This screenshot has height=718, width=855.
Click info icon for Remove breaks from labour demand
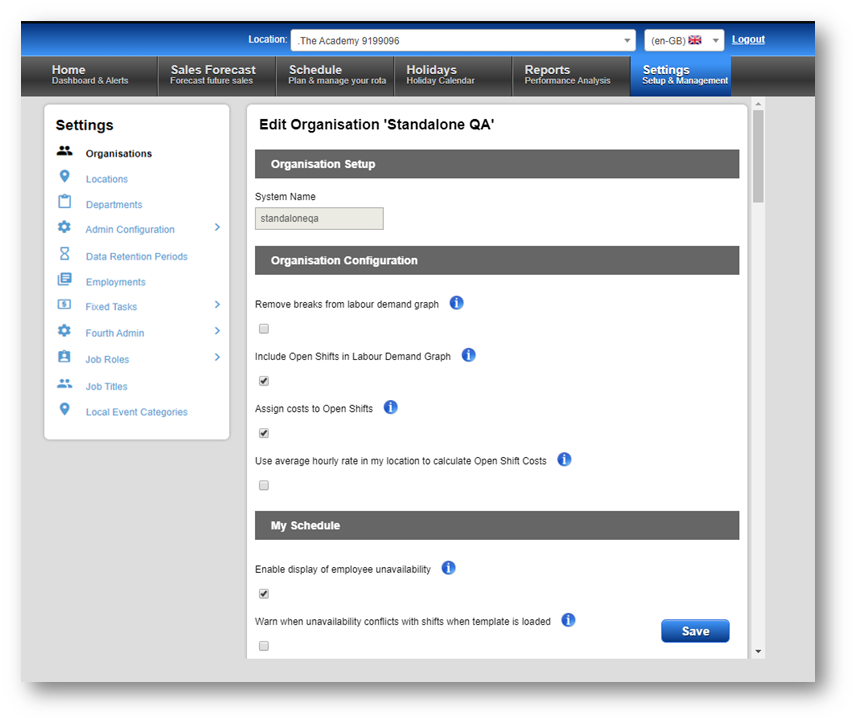point(457,303)
